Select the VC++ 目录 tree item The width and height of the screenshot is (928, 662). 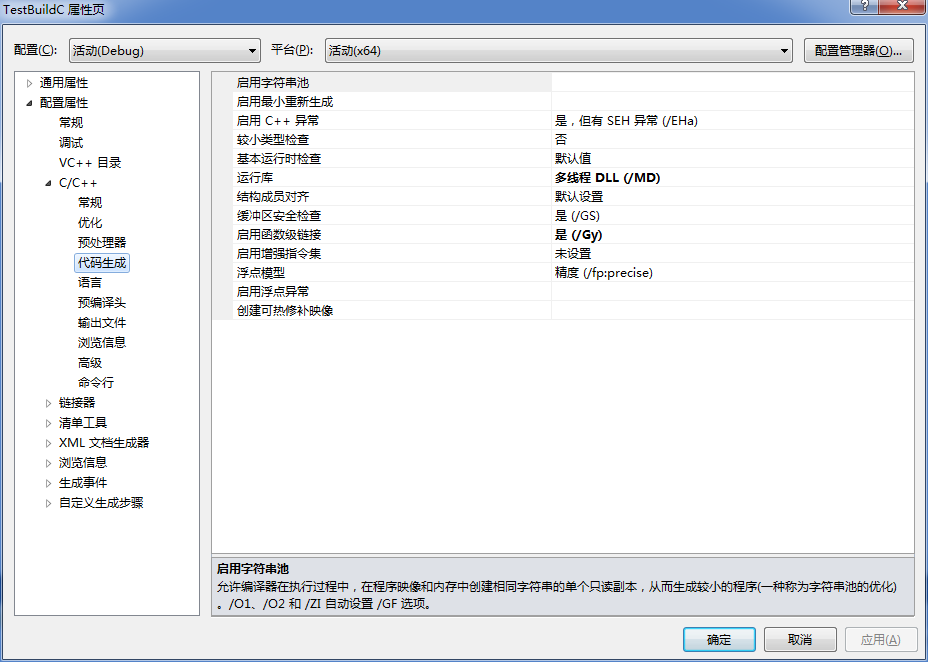tap(90, 163)
